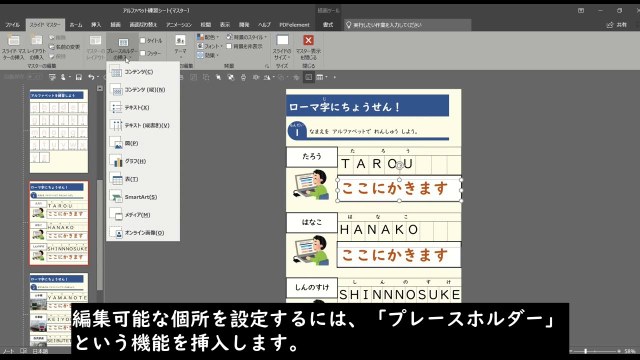640x360 pixels.
Task: Select Content Vertical (コンテンツ(縦)) placeholder option
Action: click(x=143, y=90)
